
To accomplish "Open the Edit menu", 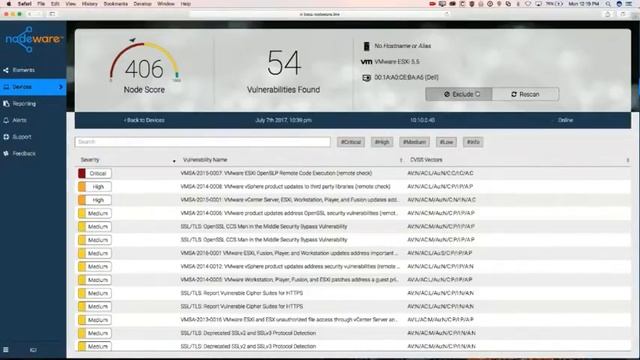I will tap(55, 4).
